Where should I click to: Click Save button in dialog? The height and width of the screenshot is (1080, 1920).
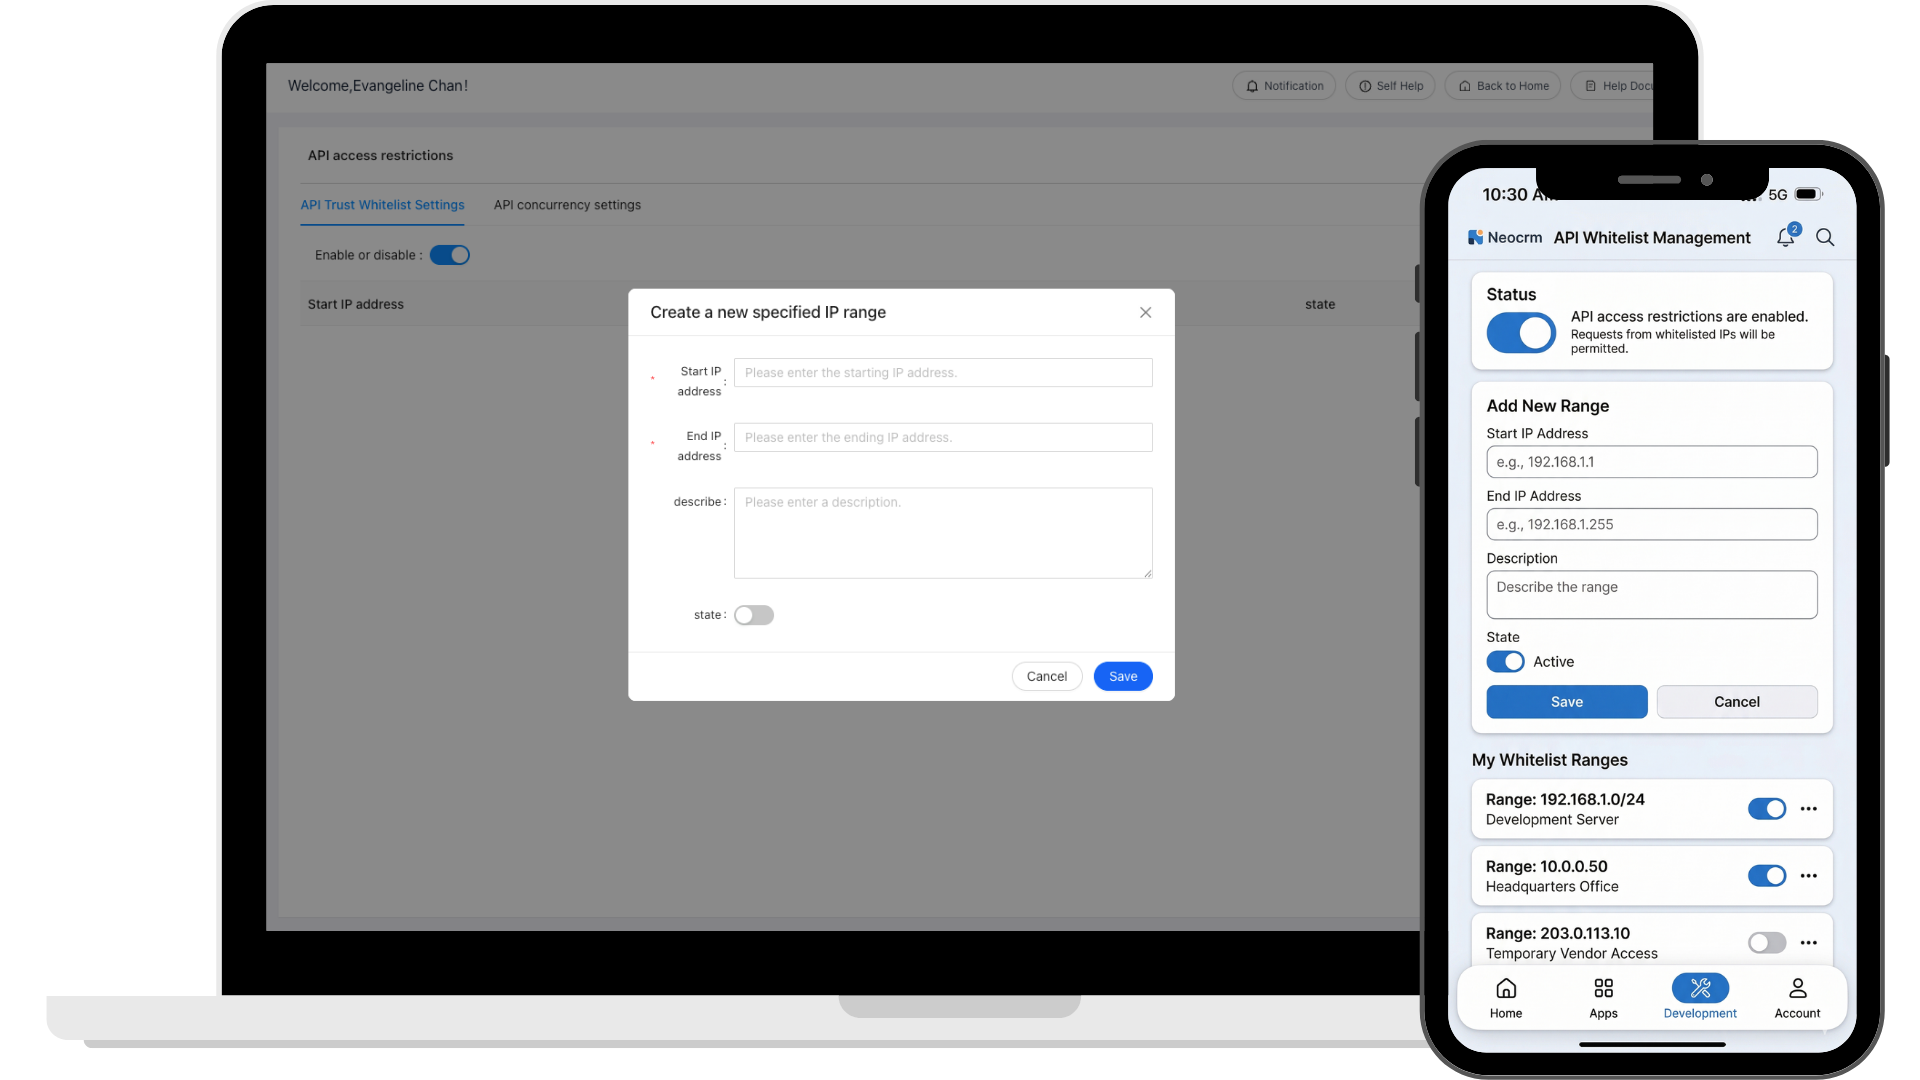coord(1122,677)
